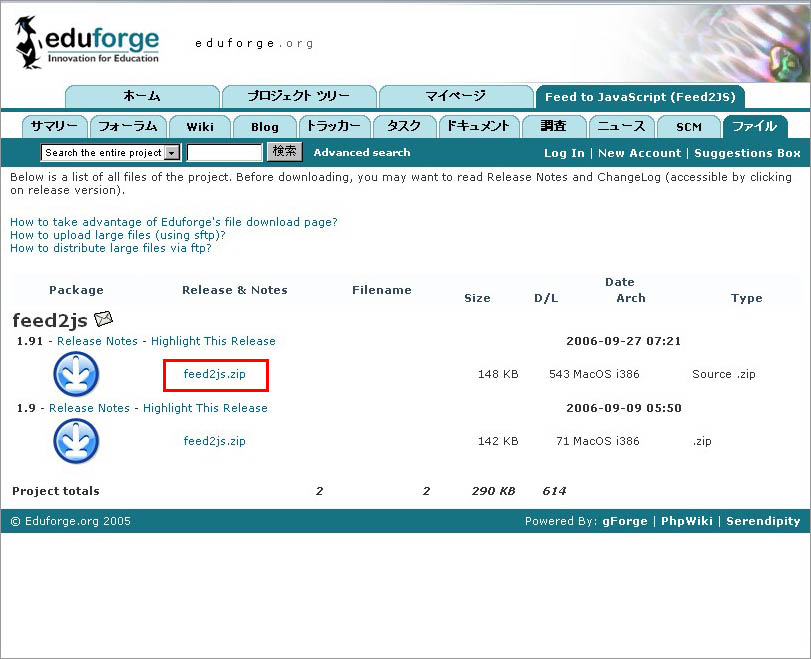Switch to the フォーラム project tab
The height and width of the screenshot is (659, 811).
[x=128, y=126]
